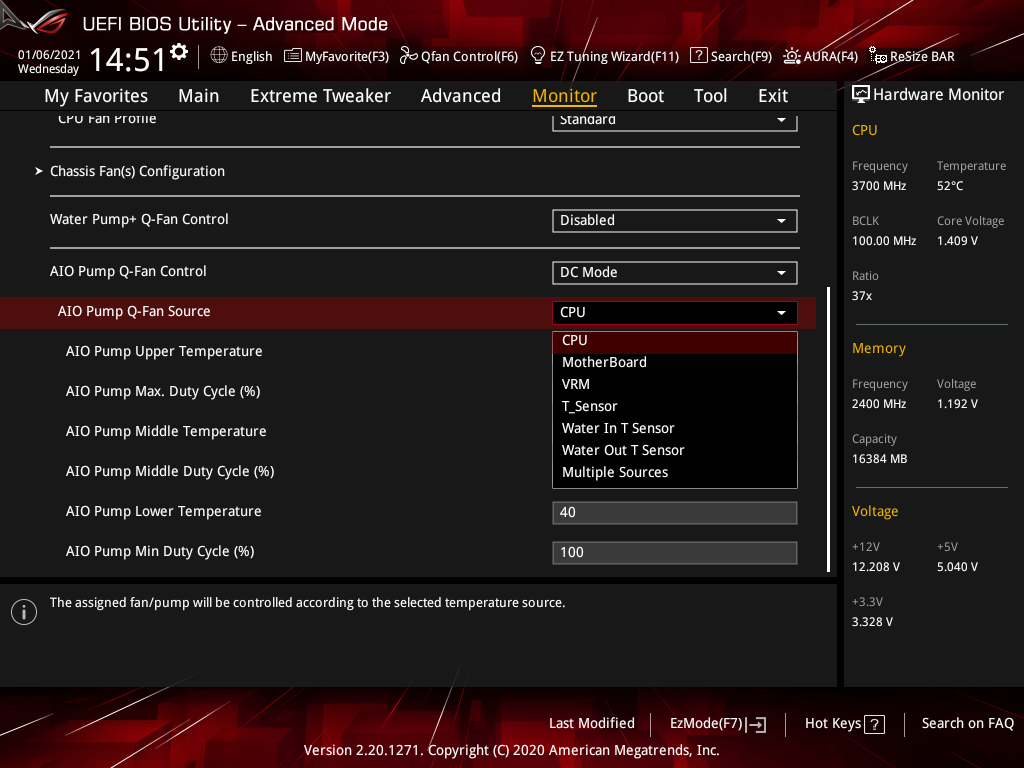
Task: Switch to My Favorites tab
Action: [x=96, y=96]
